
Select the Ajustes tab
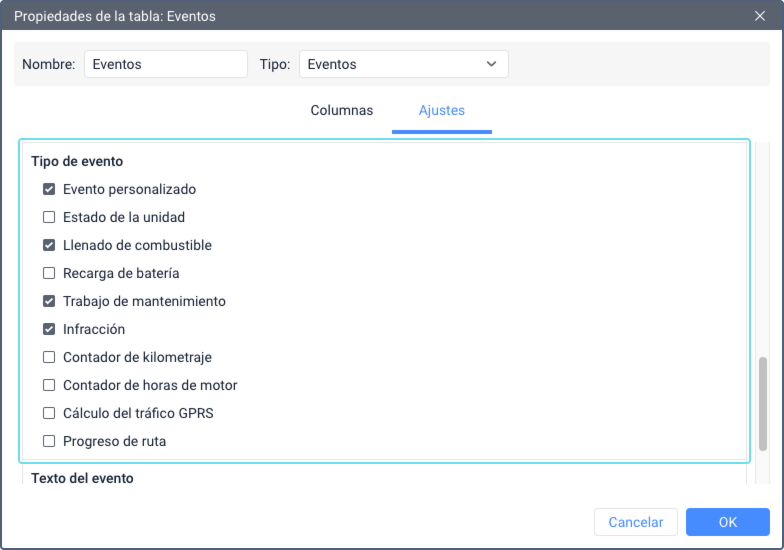pyautogui.click(x=442, y=110)
